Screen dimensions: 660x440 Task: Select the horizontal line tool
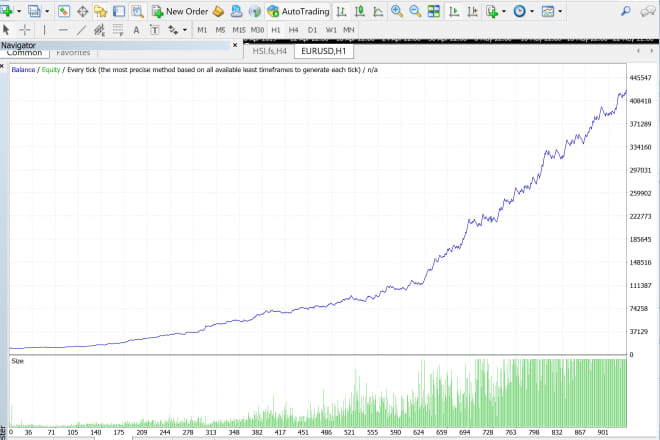(63, 30)
